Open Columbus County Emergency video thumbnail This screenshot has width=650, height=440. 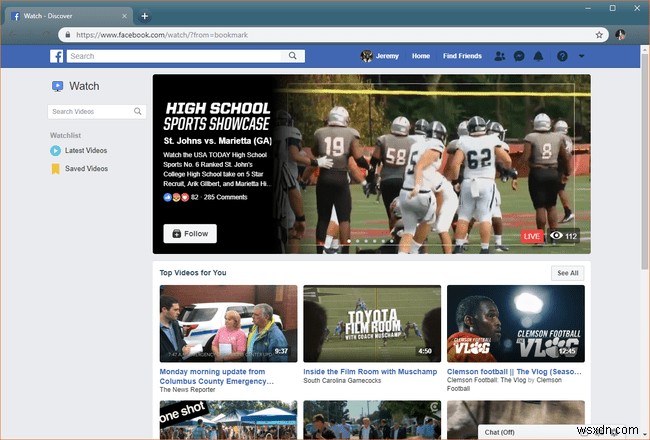(x=228, y=323)
